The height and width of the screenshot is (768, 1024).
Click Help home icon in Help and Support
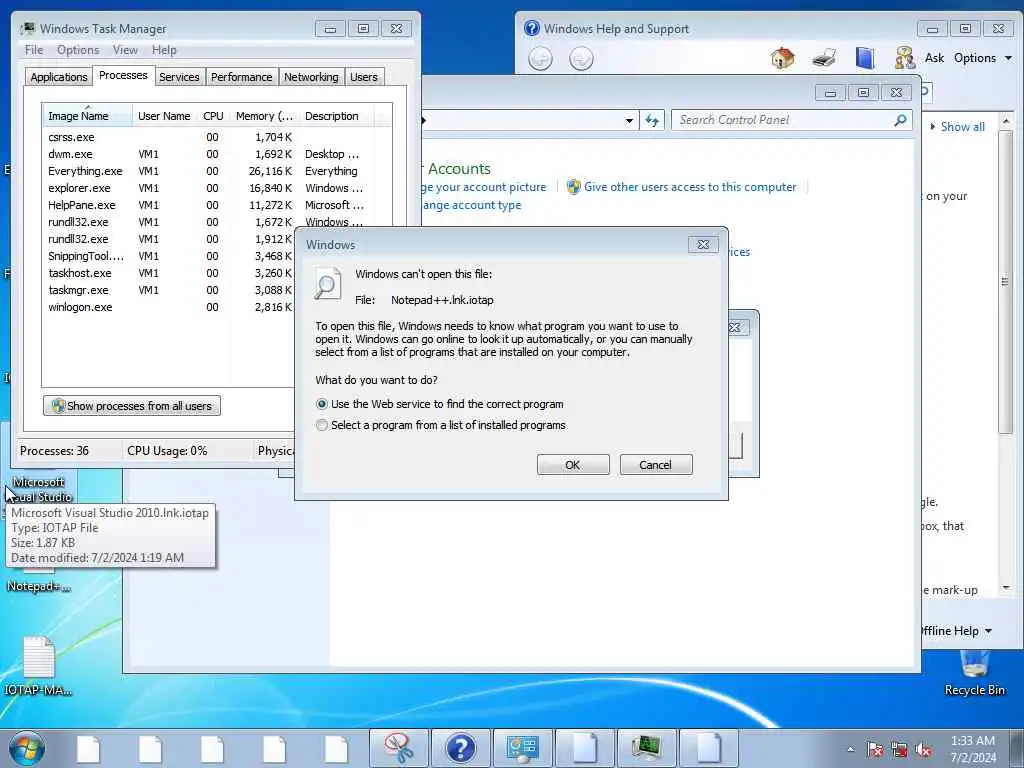pos(782,58)
